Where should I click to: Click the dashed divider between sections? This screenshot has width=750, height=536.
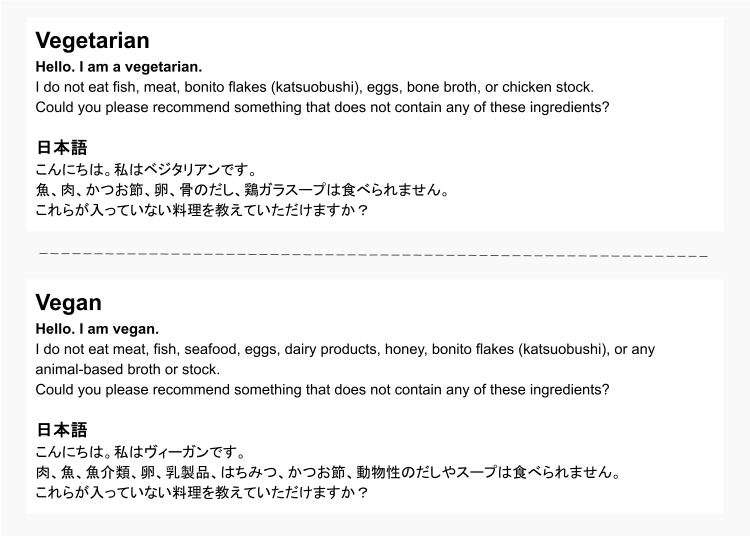374,254
